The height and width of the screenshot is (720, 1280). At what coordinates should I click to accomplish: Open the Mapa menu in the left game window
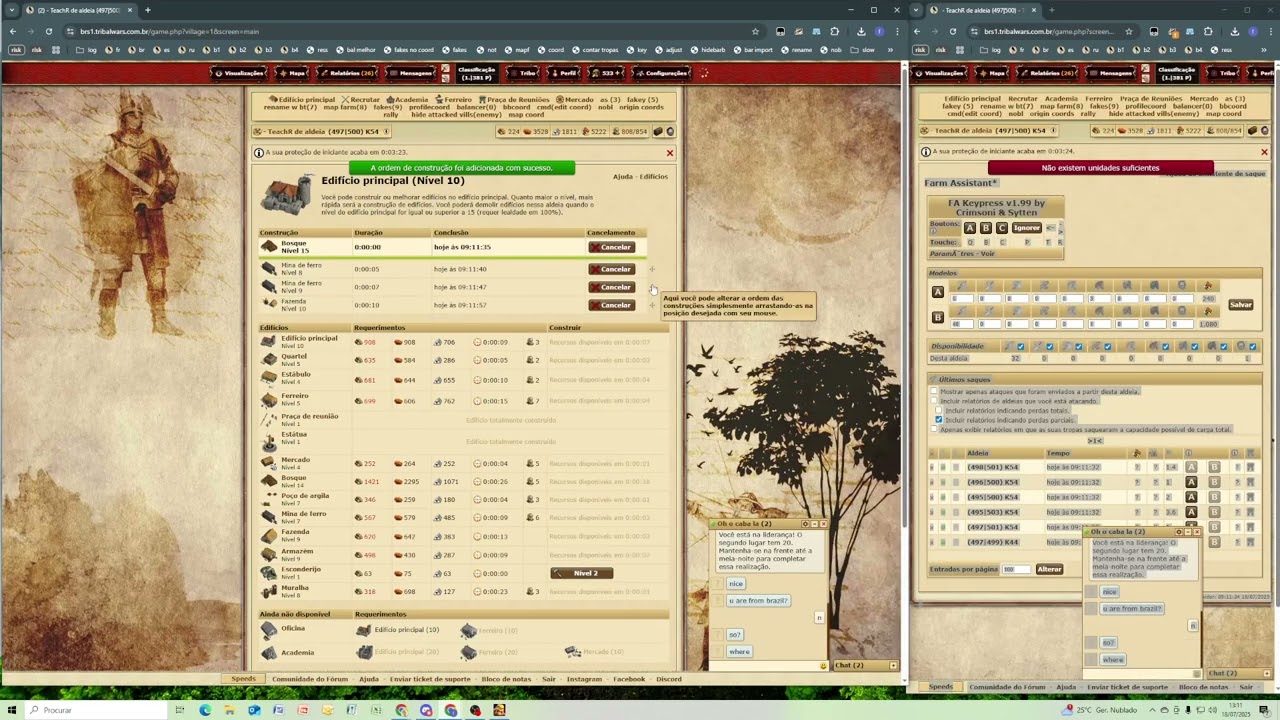click(x=292, y=73)
